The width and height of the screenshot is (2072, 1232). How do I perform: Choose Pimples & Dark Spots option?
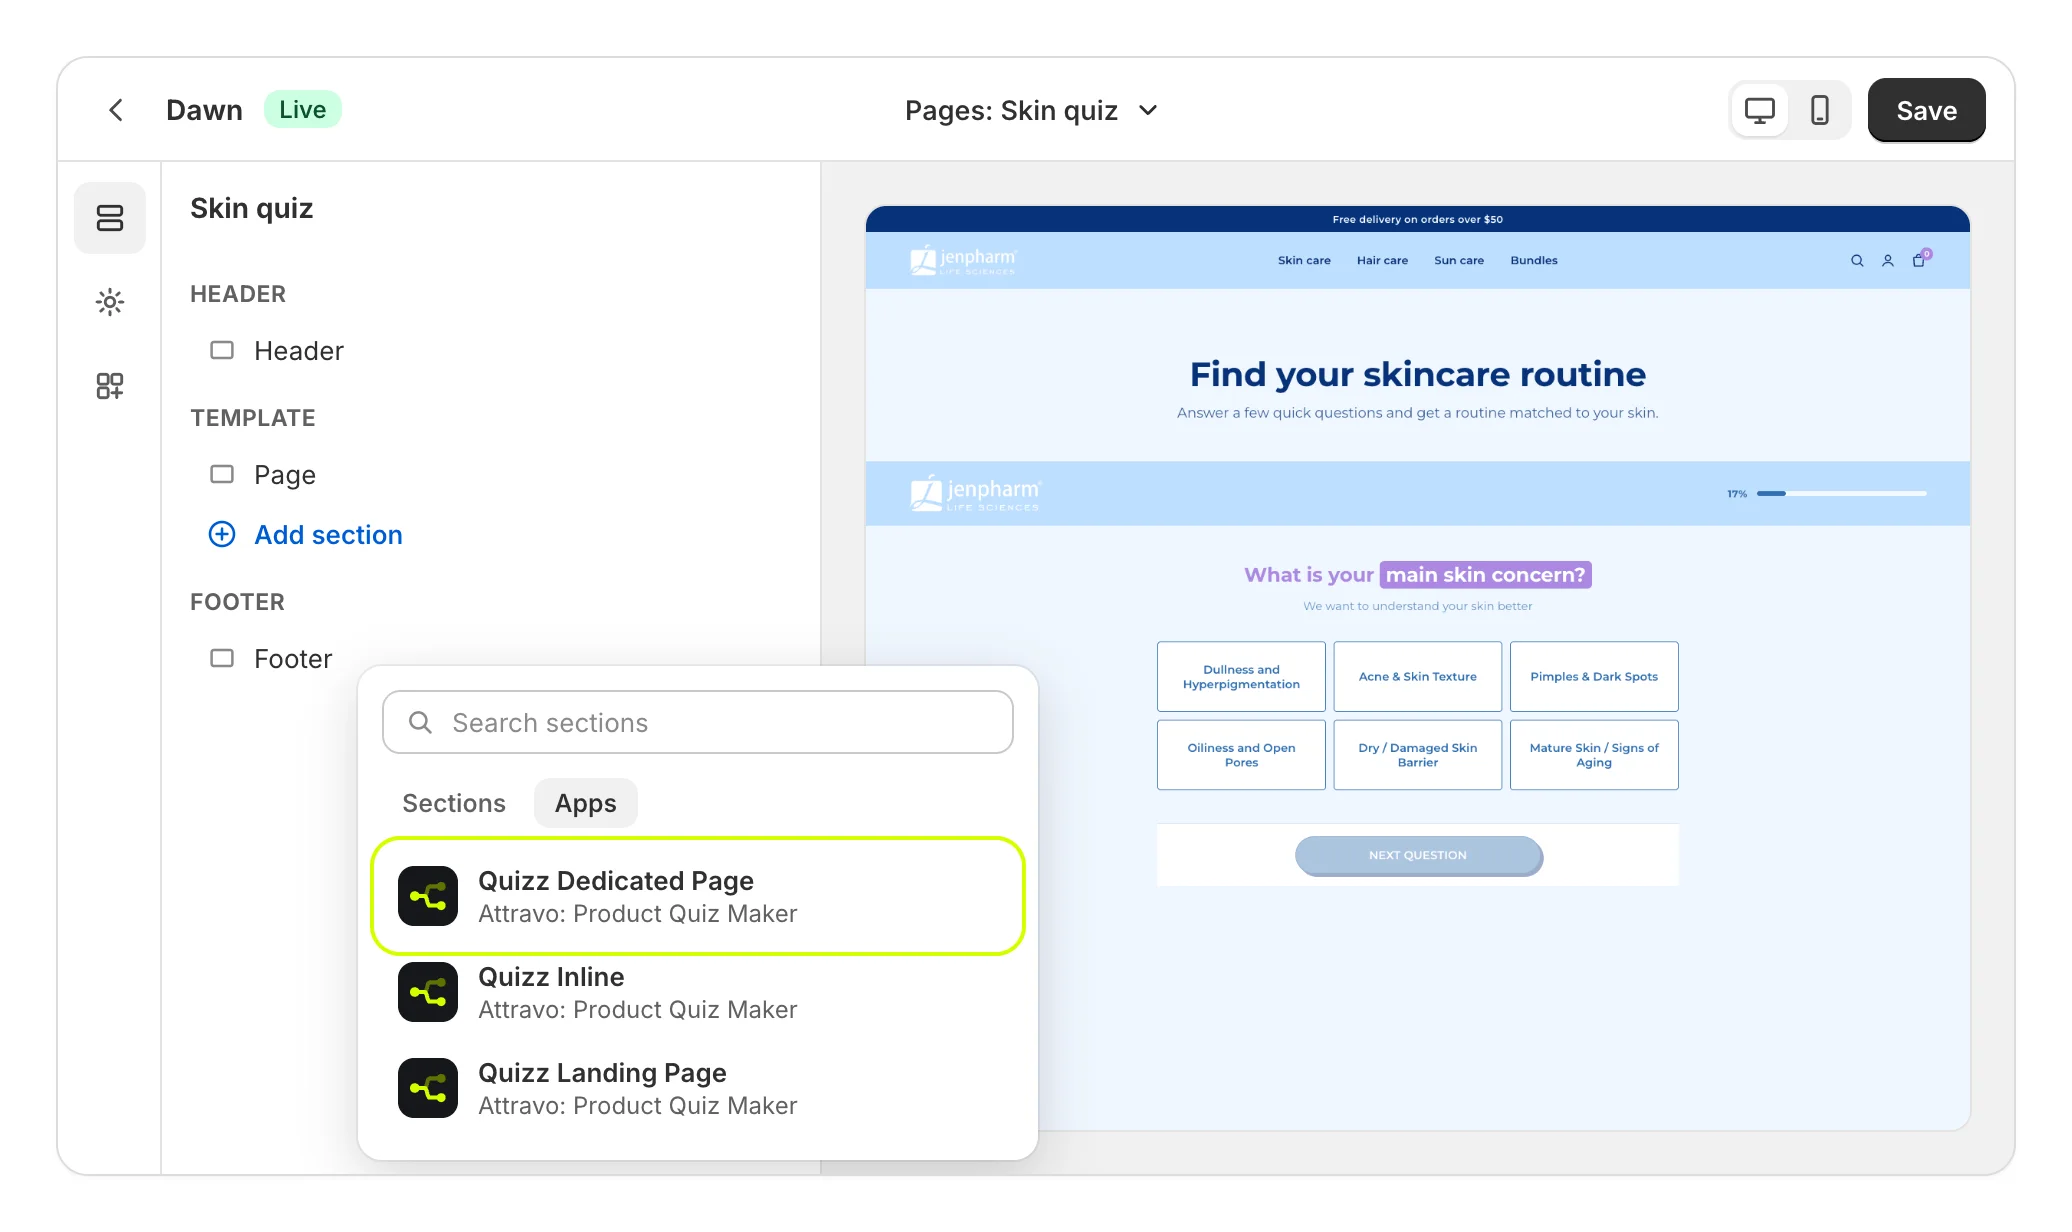(x=1594, y=677)
